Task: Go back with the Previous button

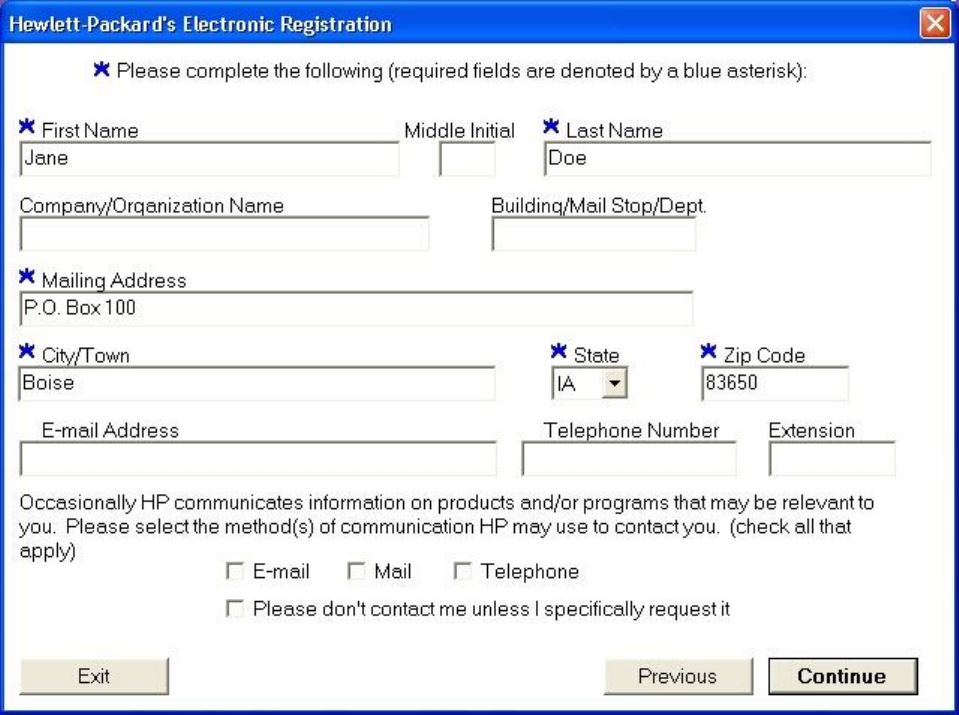Action: 678,676
